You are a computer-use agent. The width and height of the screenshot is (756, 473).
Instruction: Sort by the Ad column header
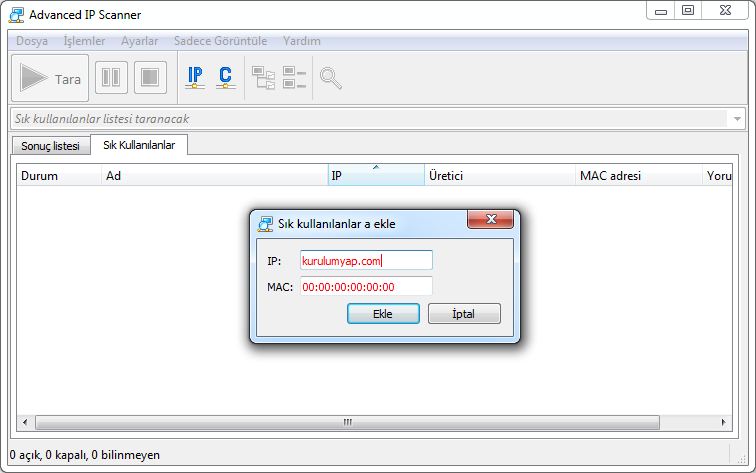coord(215,176)
